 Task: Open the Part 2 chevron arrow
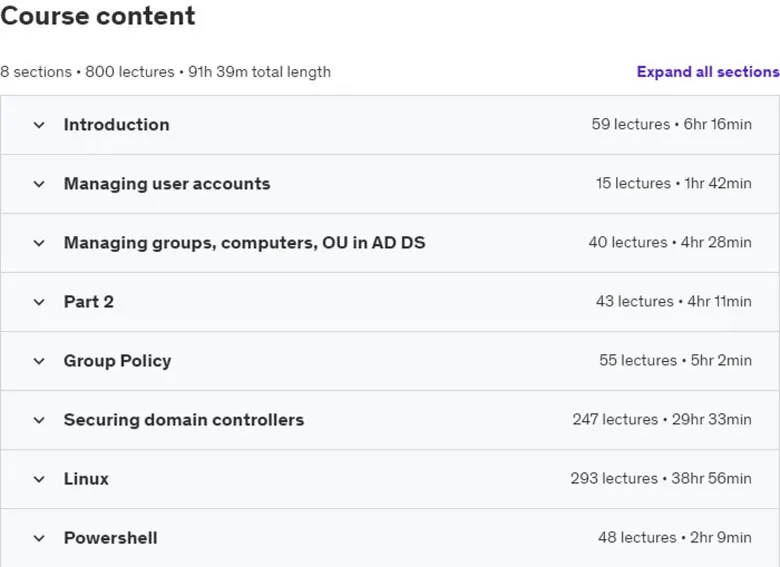pos(39,302)
